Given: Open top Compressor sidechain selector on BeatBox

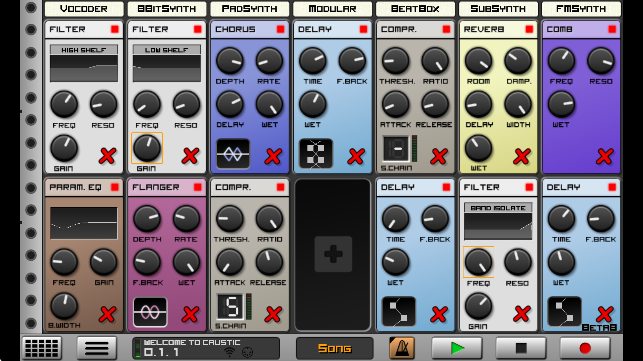Looking at the screenshot, I should [x=396, y=149].
